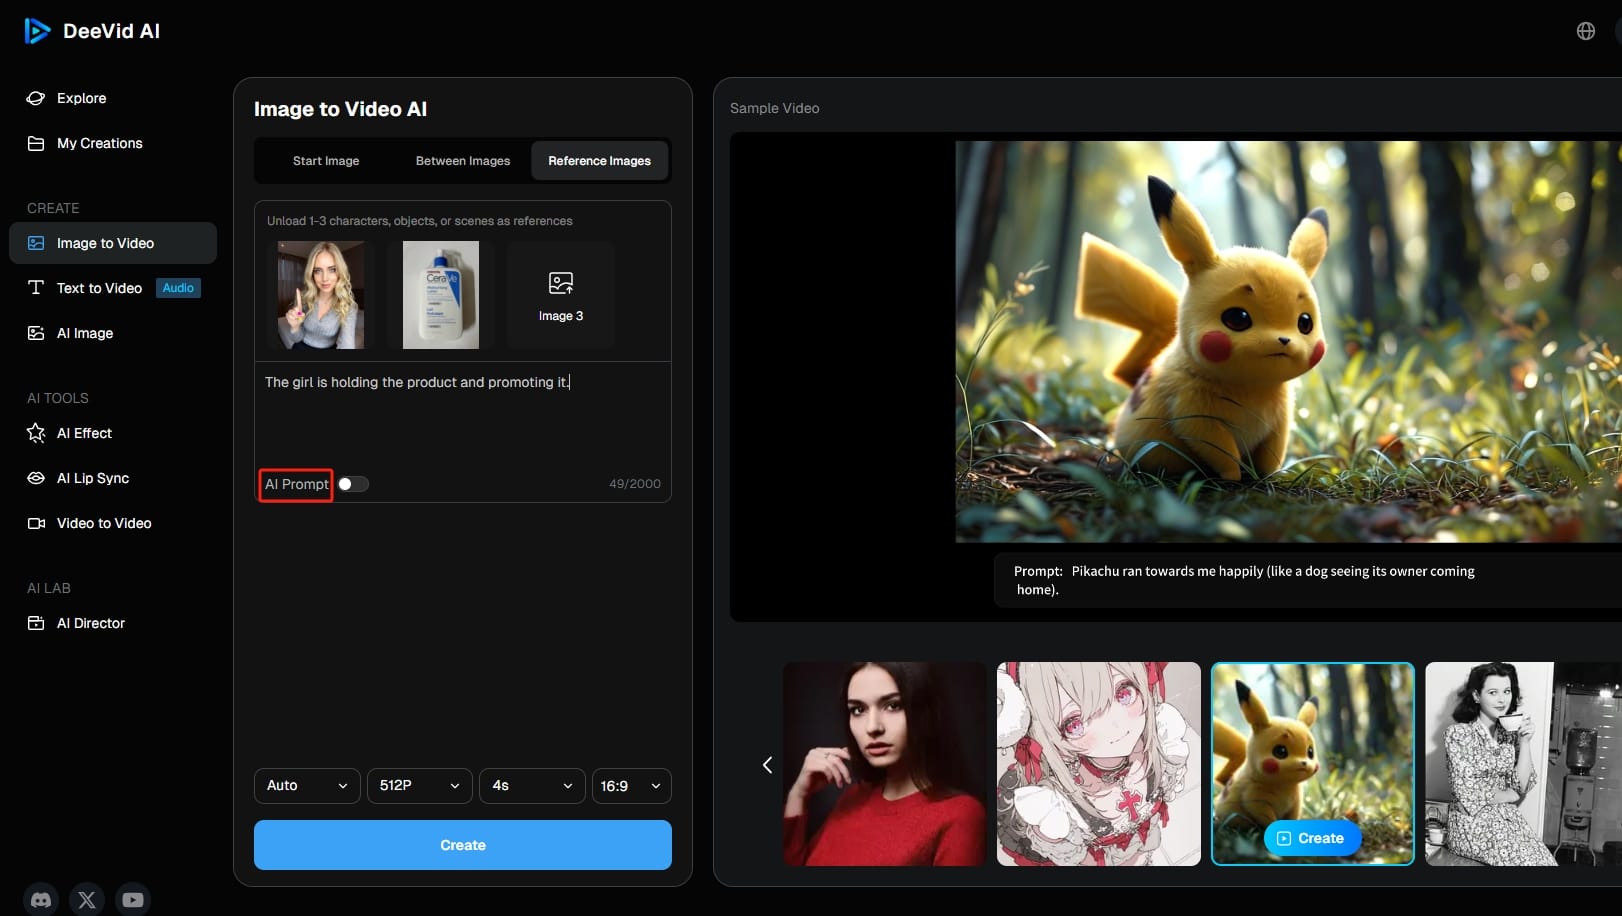Select the Reference Images tab
The width and height of the screenshot is (1622, 916).
[599, 161]
